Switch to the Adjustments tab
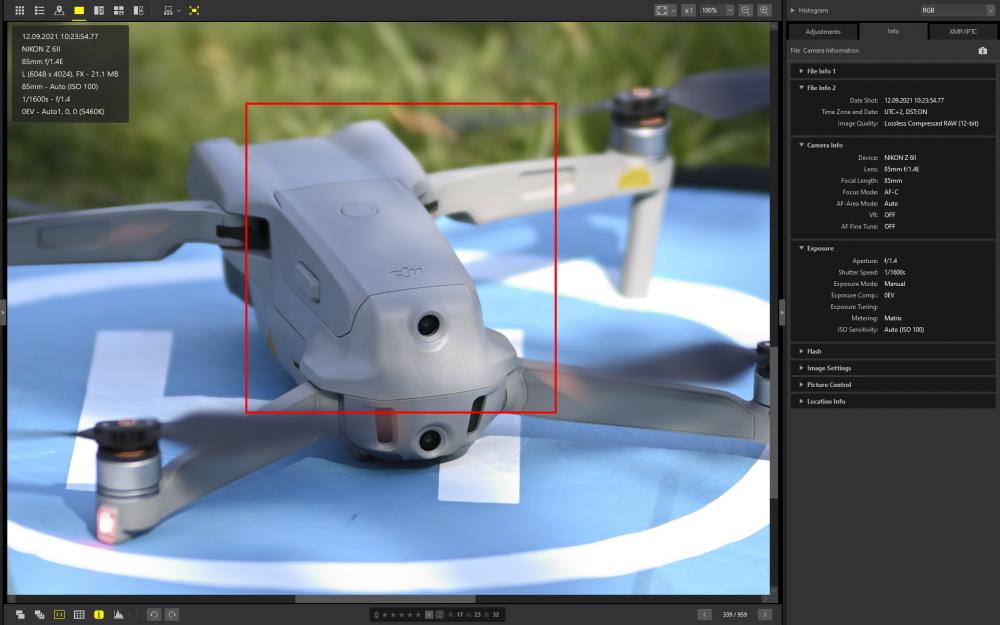 coord(823,31)
